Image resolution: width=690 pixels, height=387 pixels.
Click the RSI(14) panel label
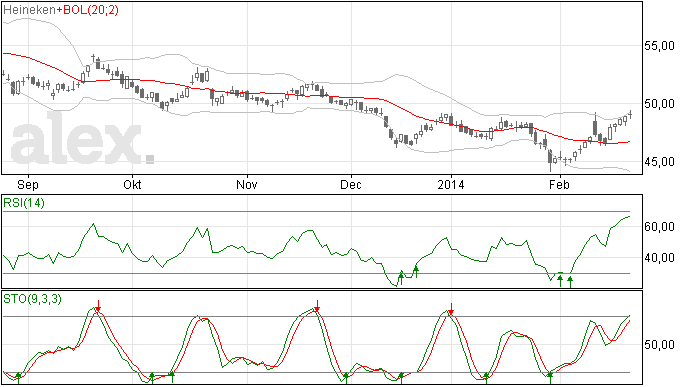[24, 203]
